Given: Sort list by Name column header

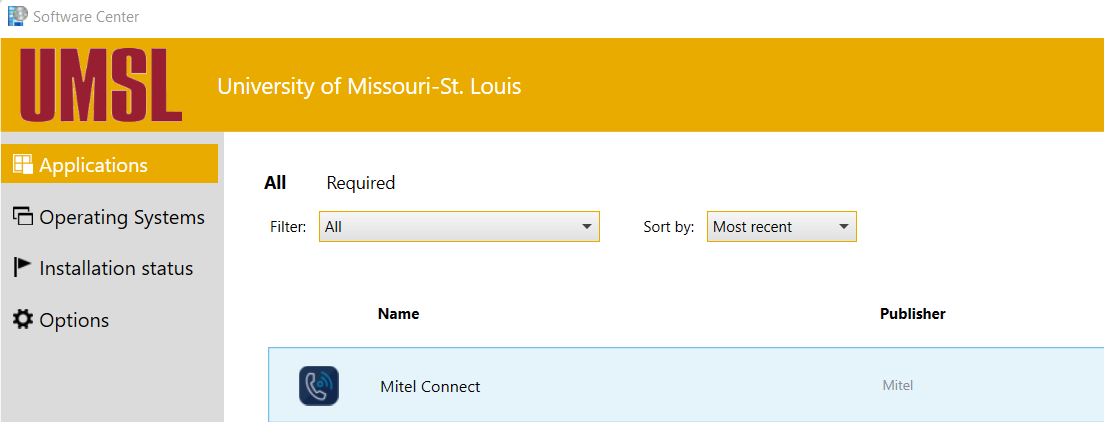Looking at the screenshot, I should point(398,314).
